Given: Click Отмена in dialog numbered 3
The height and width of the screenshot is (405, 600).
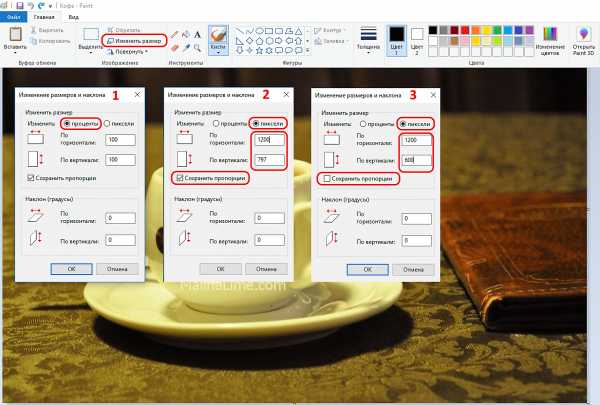Looking at the screenshot, I should (413, 269).
